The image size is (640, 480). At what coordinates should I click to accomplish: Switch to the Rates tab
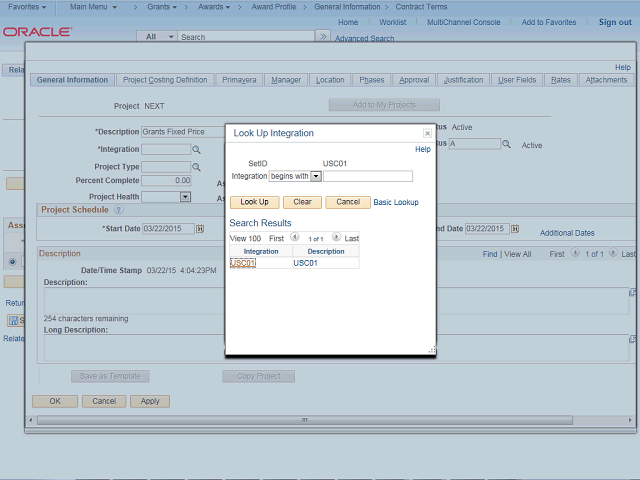pos(560,80)
